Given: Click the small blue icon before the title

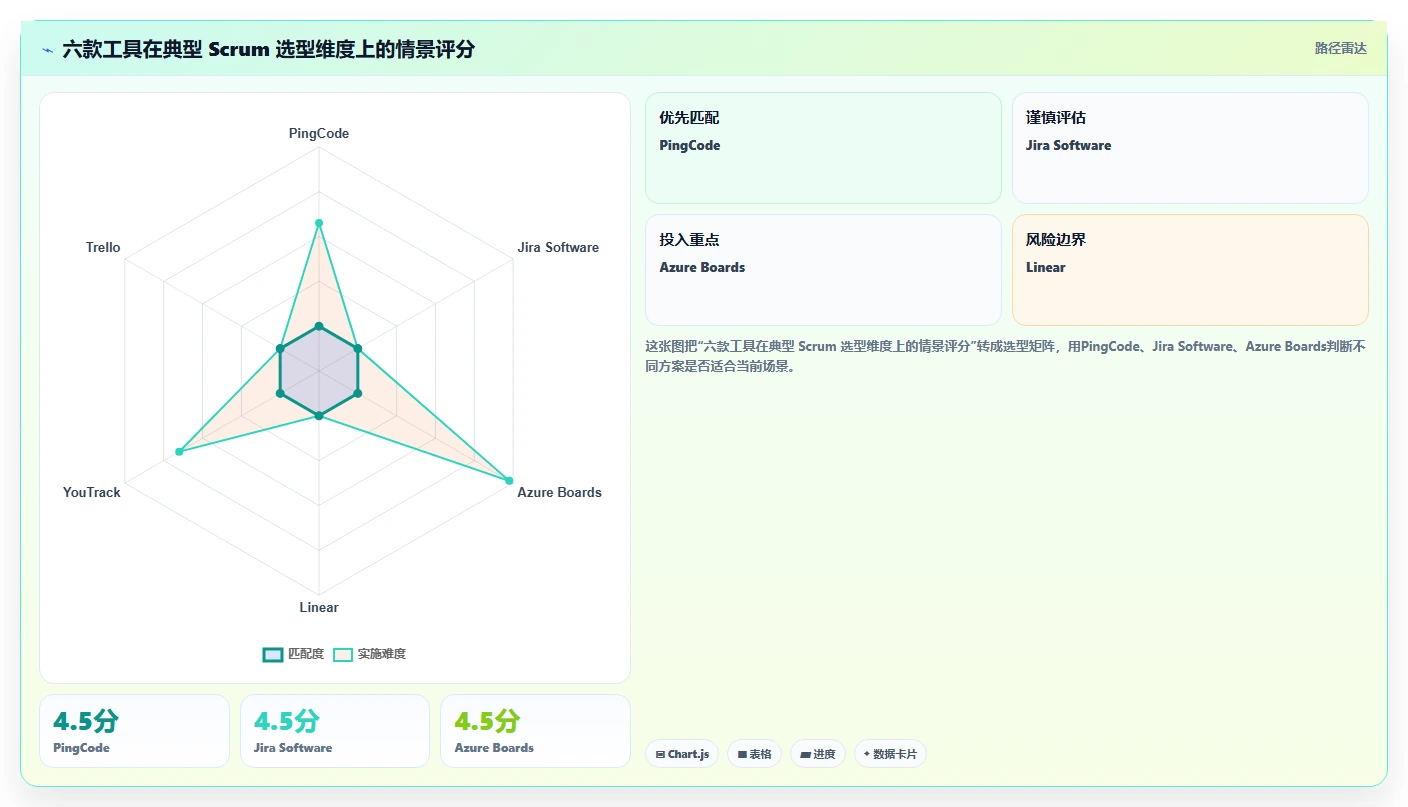Looking at the screenshot, I should [47, 49].
